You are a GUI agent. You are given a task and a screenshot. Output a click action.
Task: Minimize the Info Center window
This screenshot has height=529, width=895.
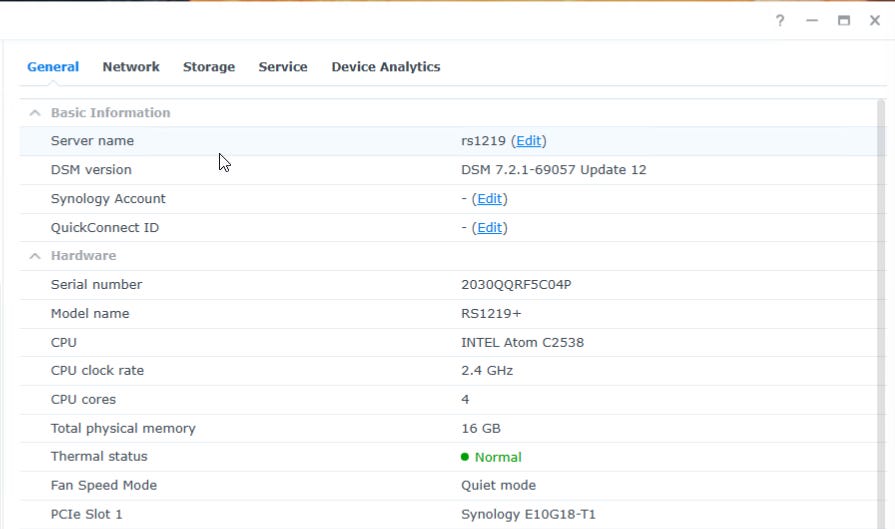pos(812,21)
